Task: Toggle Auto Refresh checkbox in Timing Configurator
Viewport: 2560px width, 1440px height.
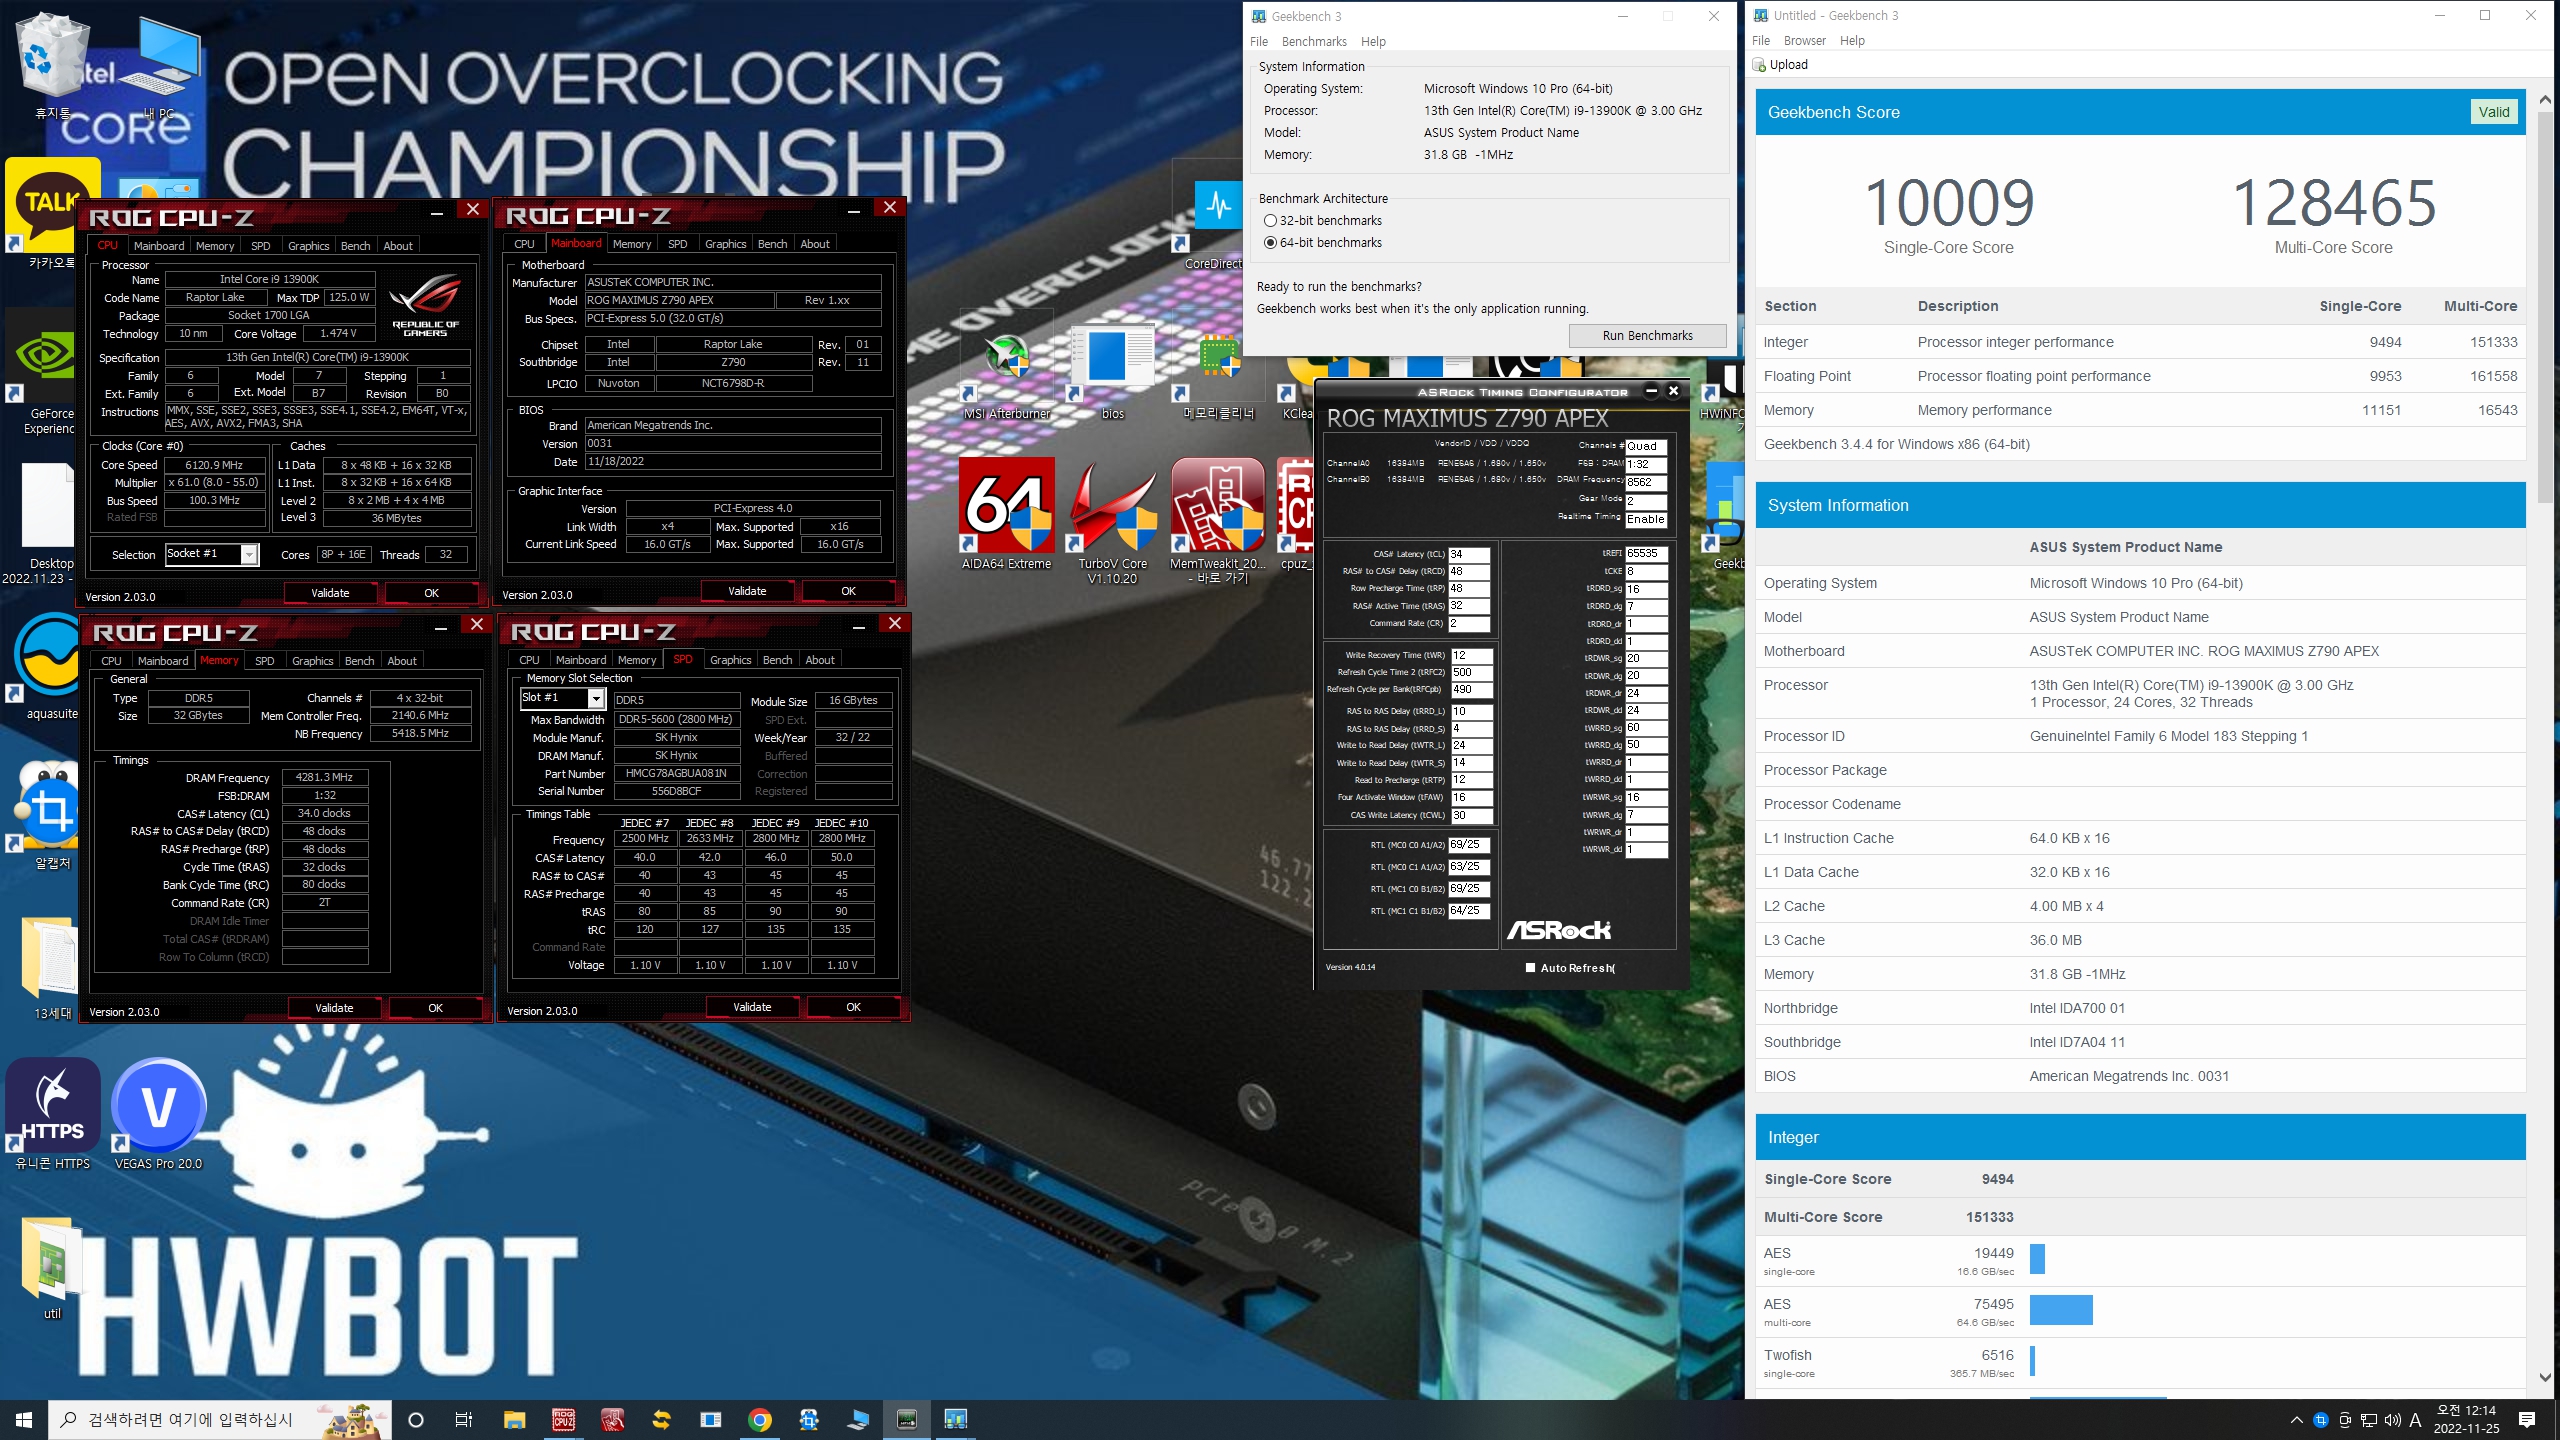Action: coord(1530,967)
